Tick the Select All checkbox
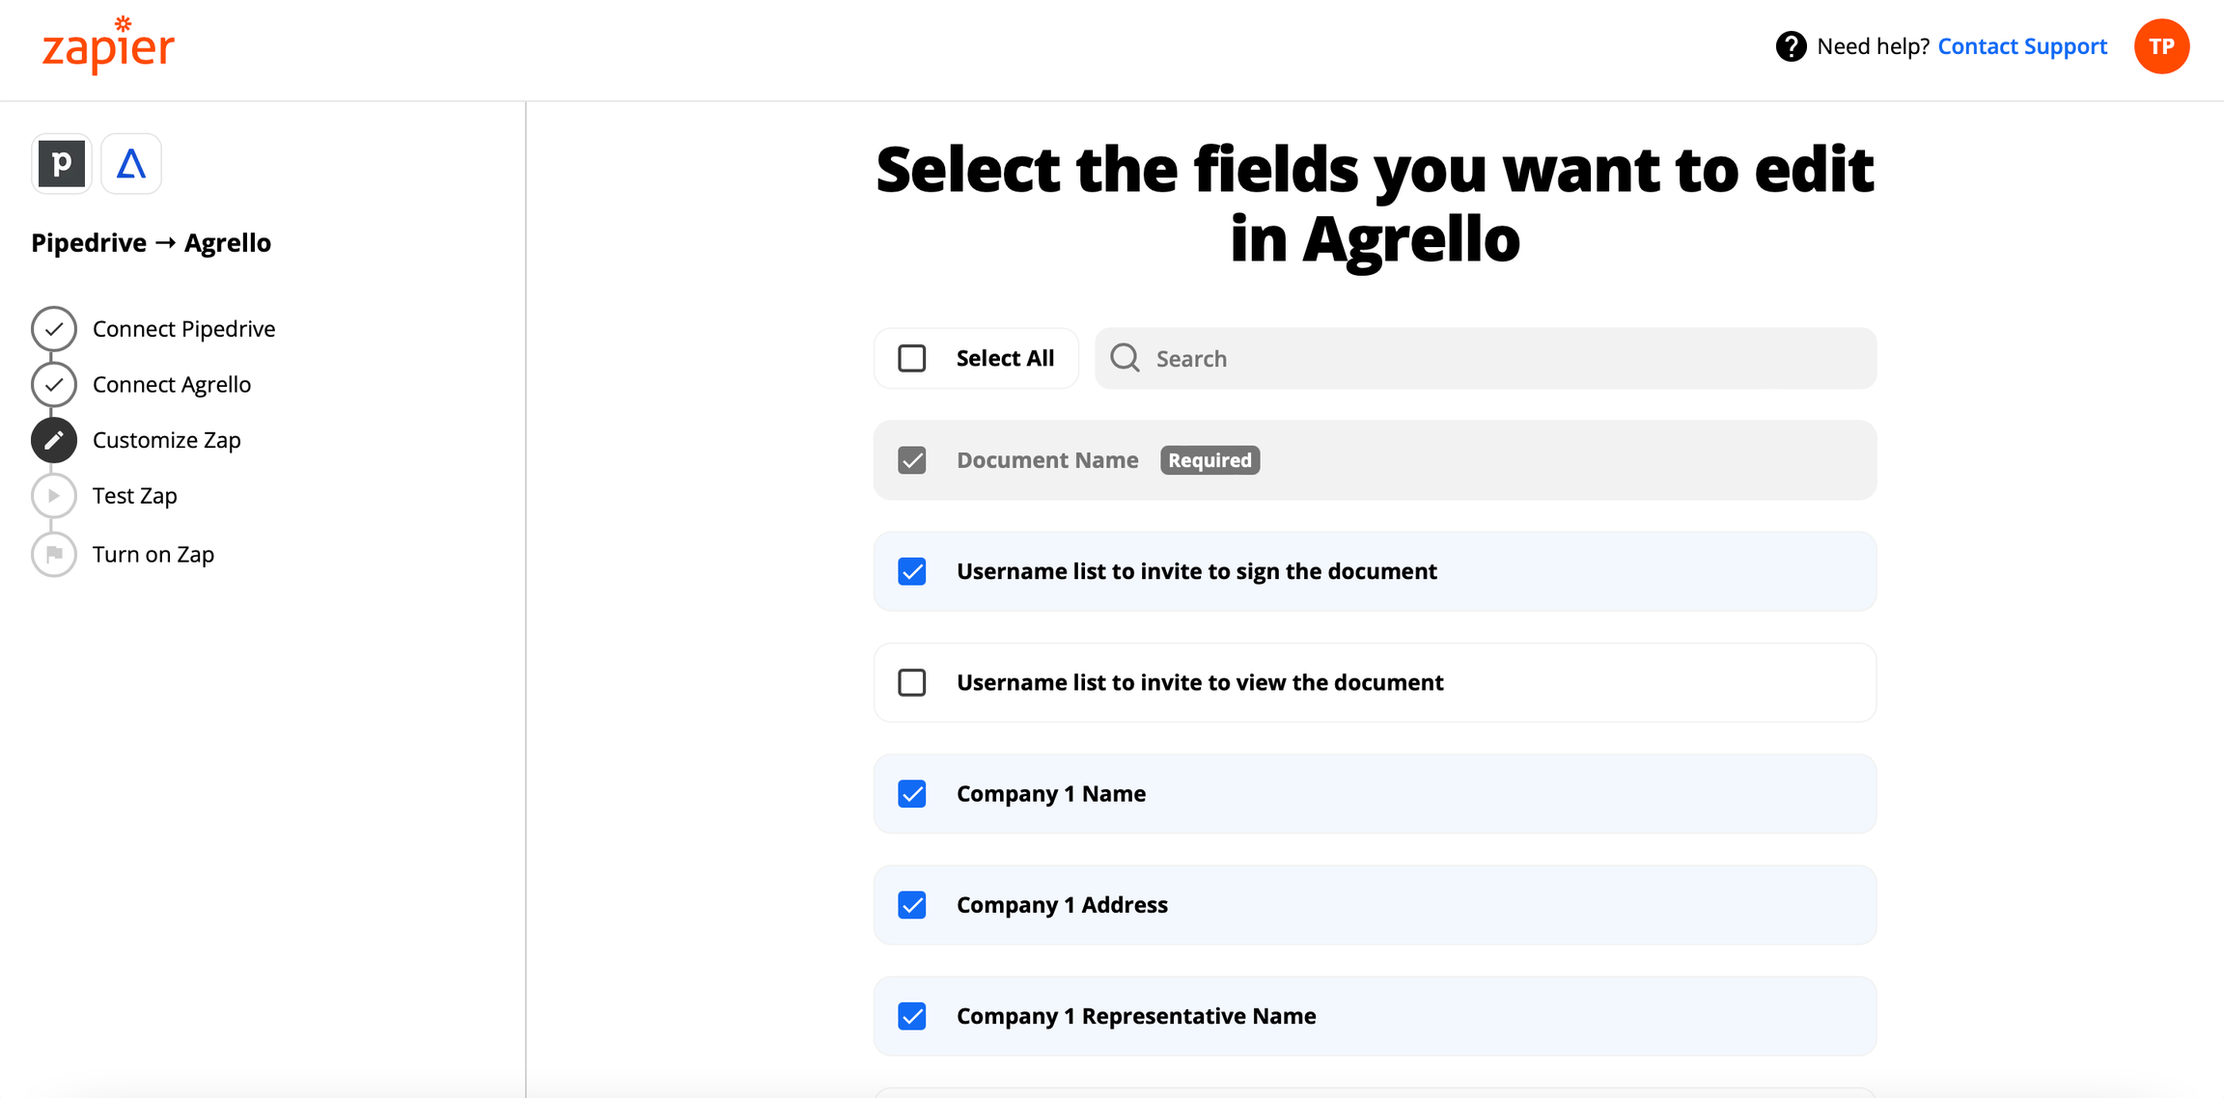 pos(912,358)
